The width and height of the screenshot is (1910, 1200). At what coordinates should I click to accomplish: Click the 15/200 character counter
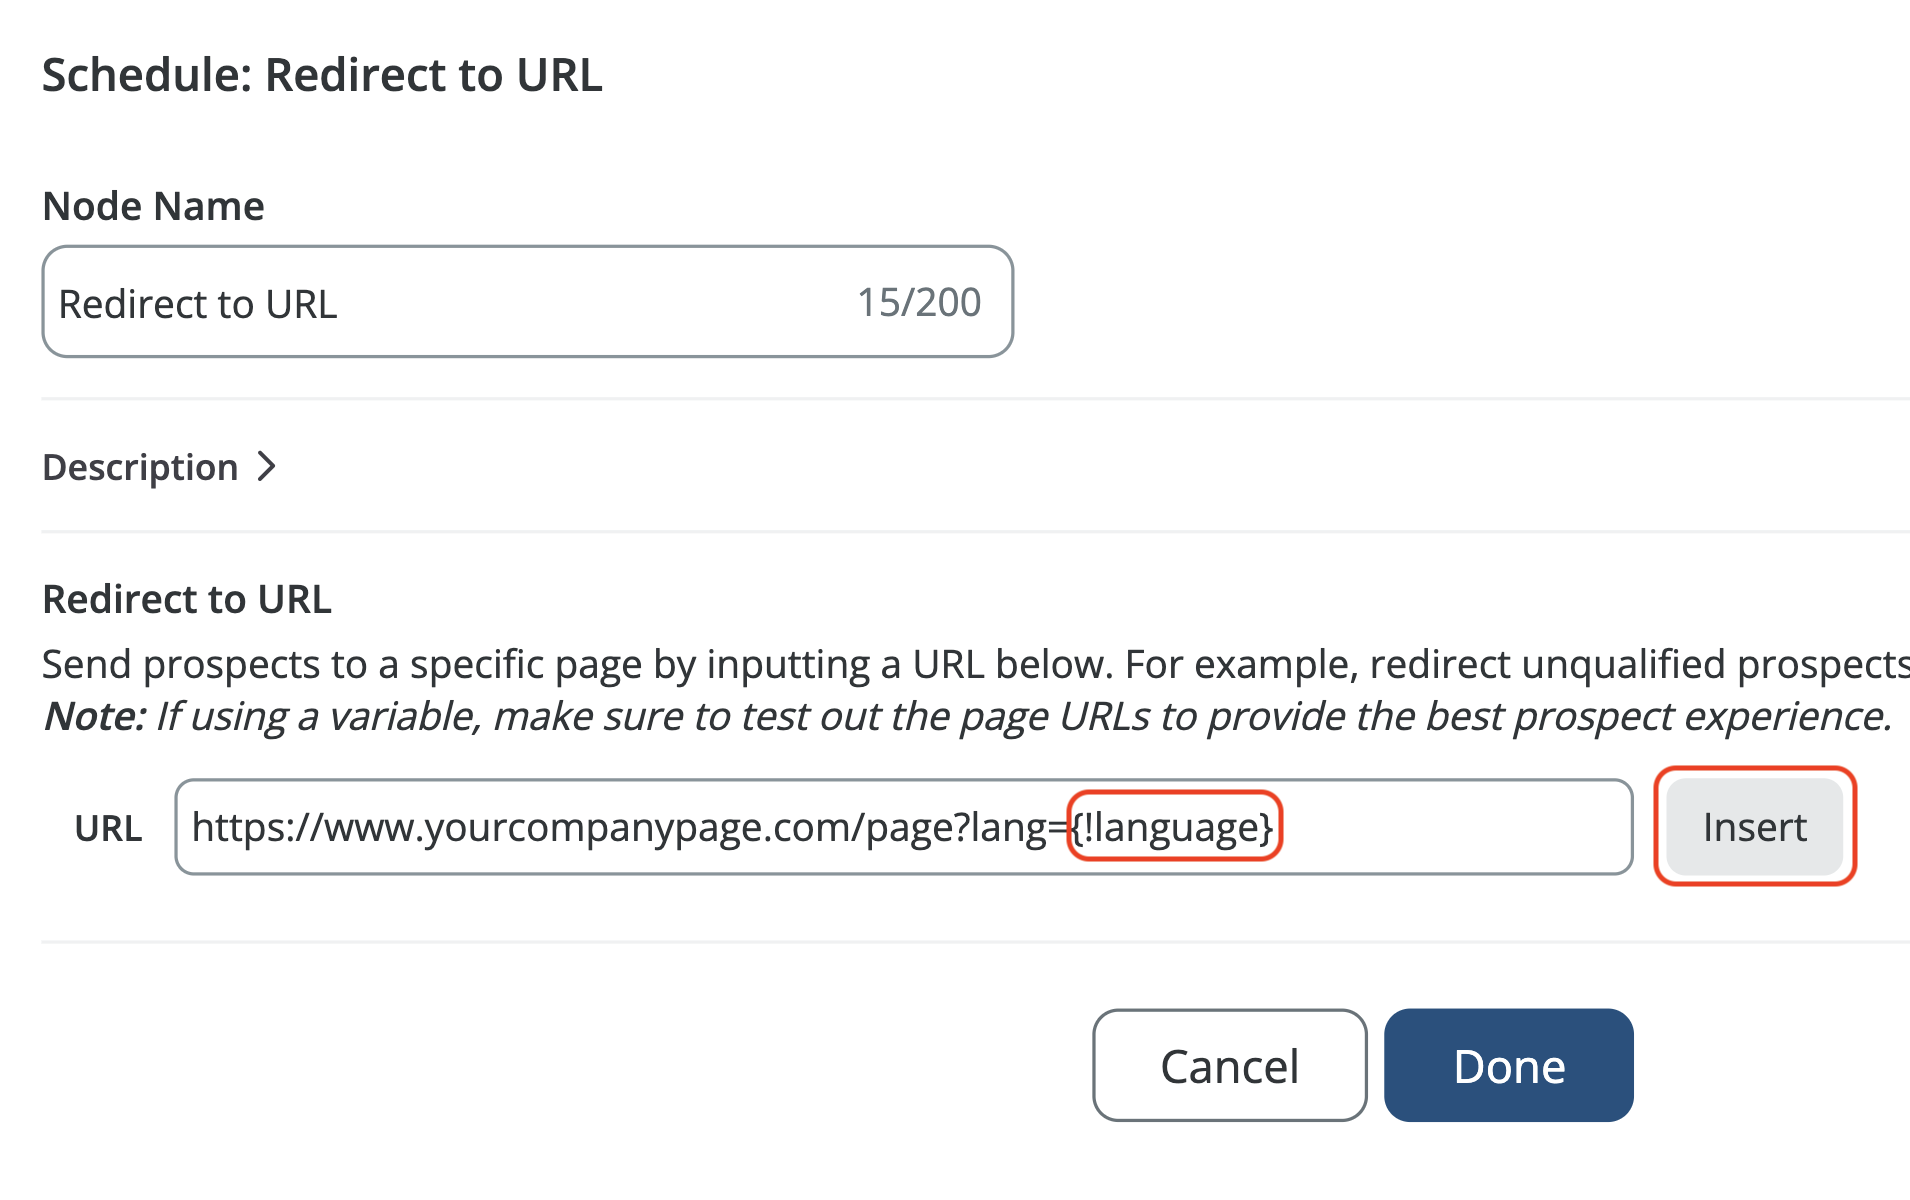click(919, 302)
